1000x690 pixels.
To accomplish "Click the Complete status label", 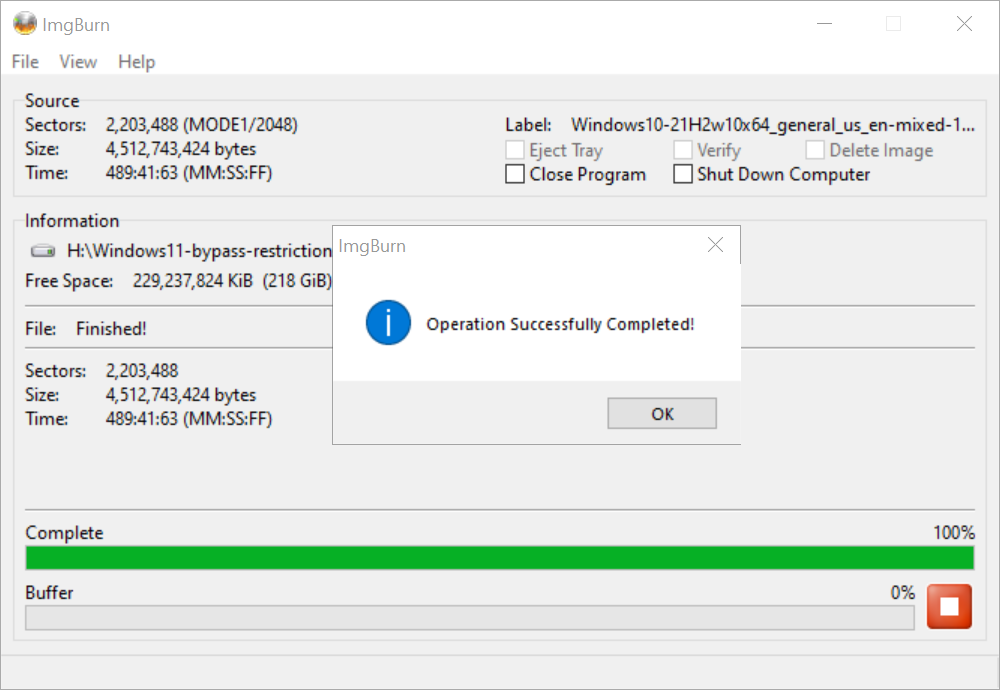I will pos(64,532).
